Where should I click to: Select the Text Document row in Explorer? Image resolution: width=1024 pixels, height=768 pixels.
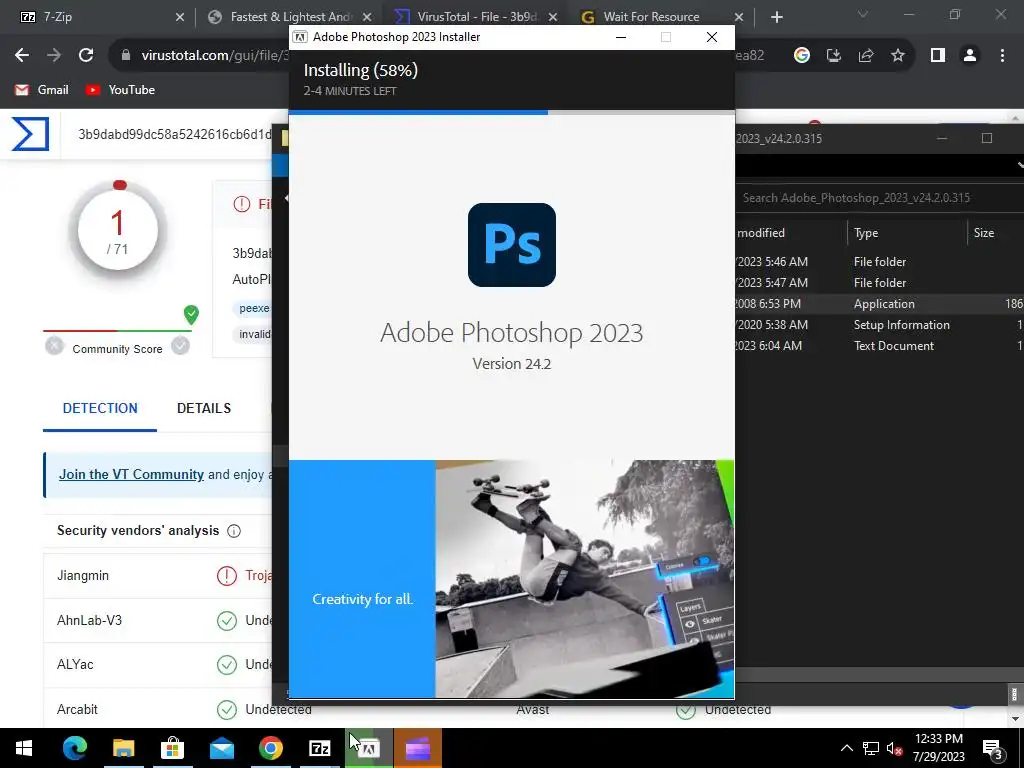pos(879,345)
